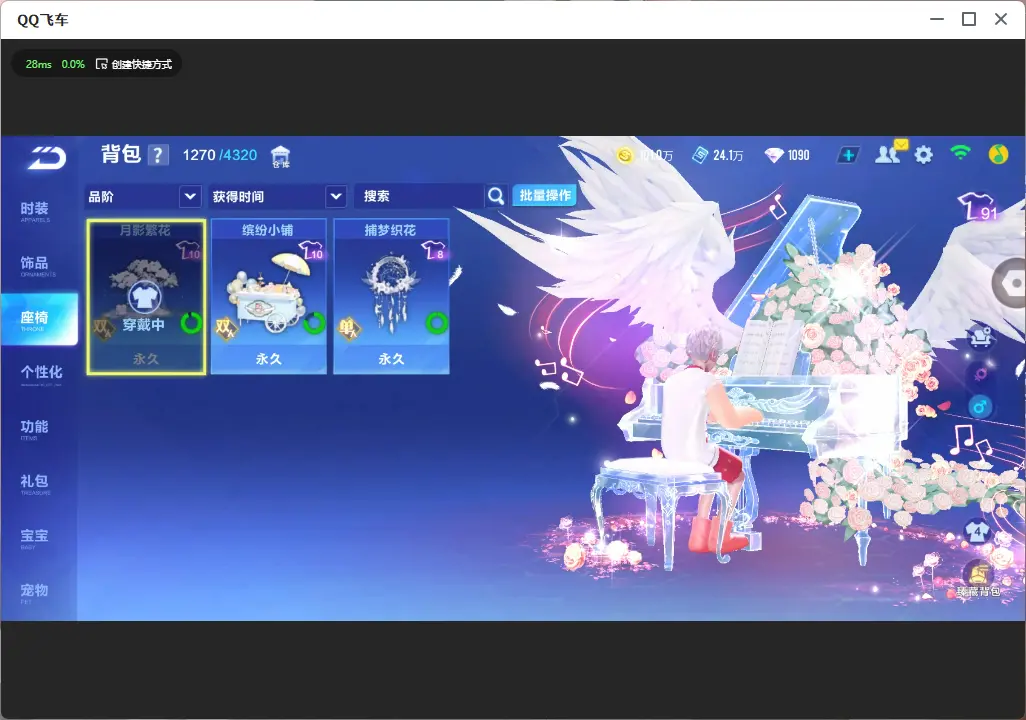This screenshot has width=1026, height=720.
Task: Open the 获得时间 sort filter box
Action: click(277, 196)
